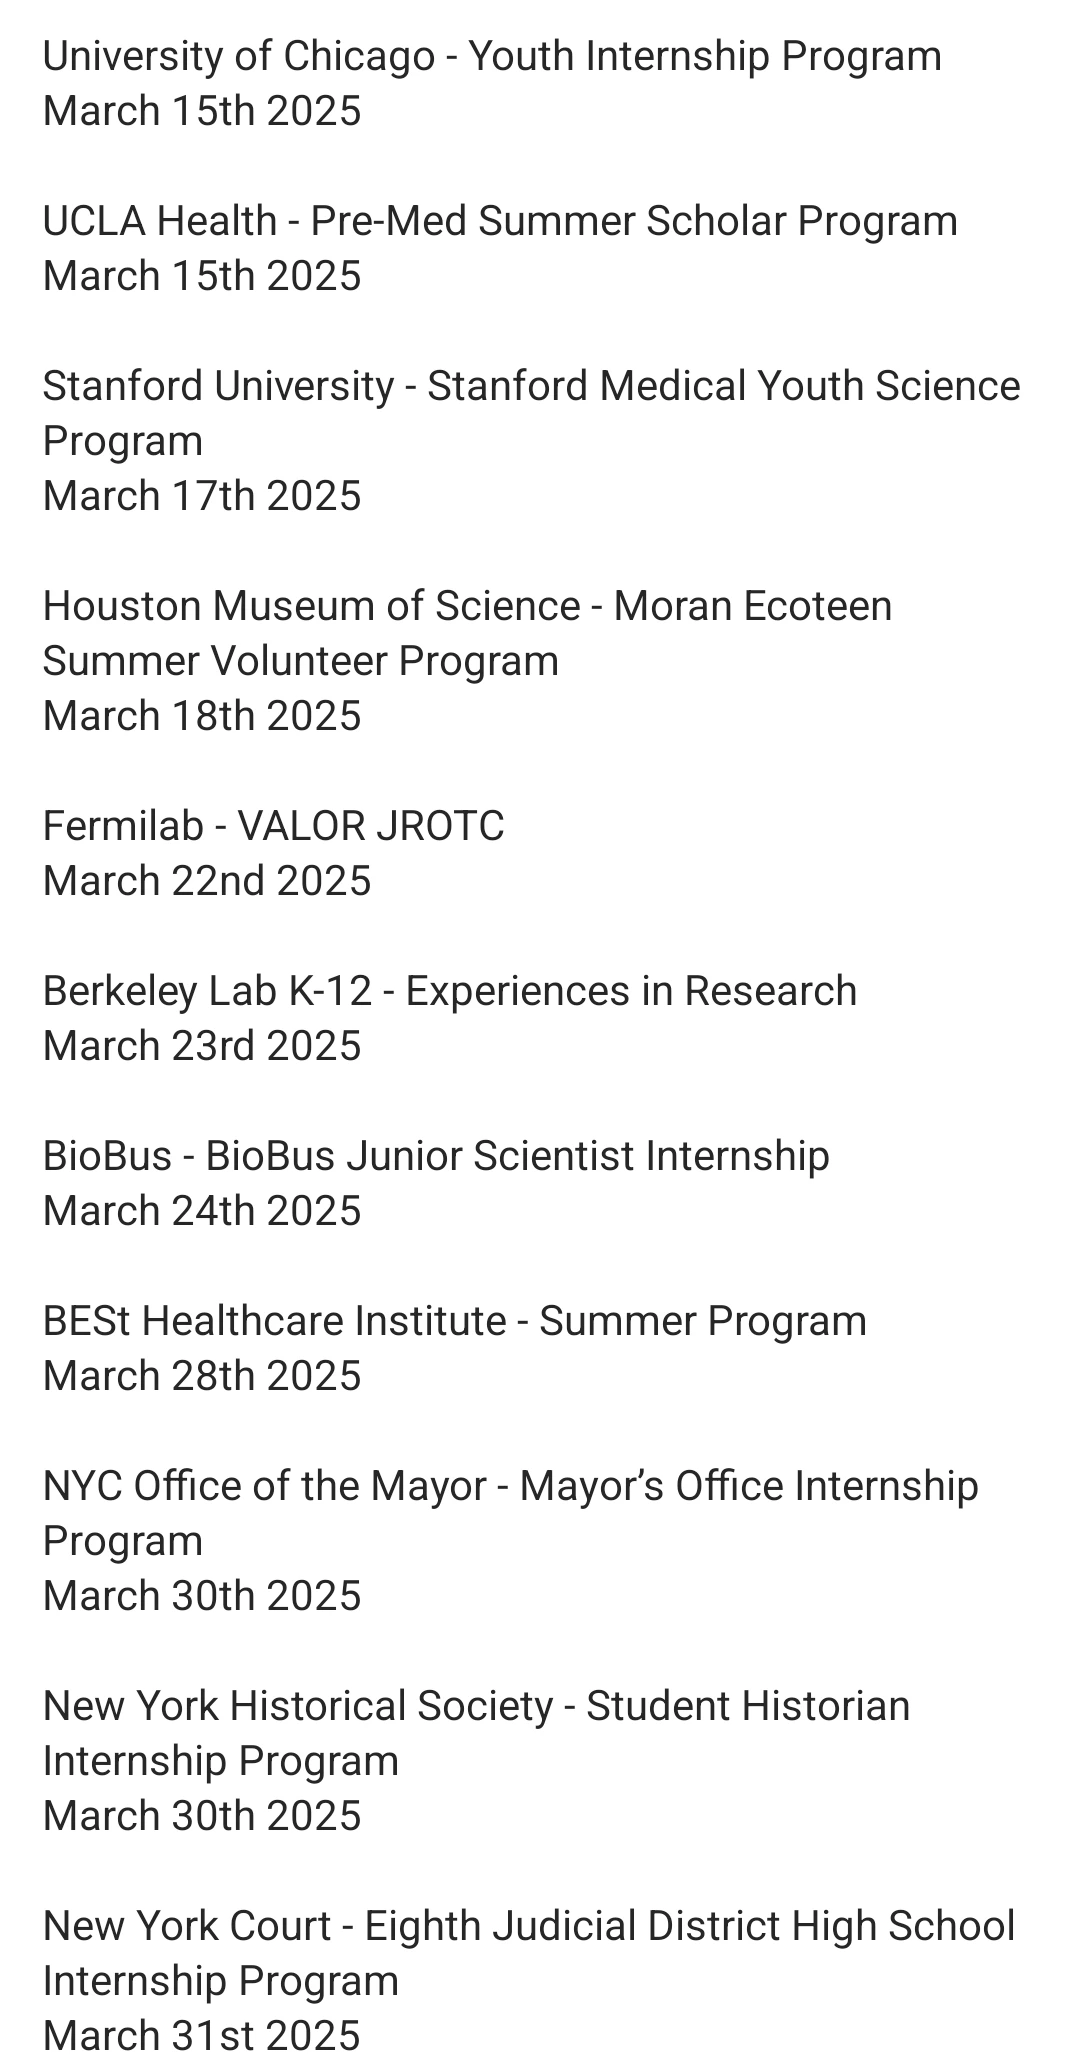Click March 15th 2025 under University of Chicago
Image resolution: width=1080 pixels, height=2068 pixels.
202,111
